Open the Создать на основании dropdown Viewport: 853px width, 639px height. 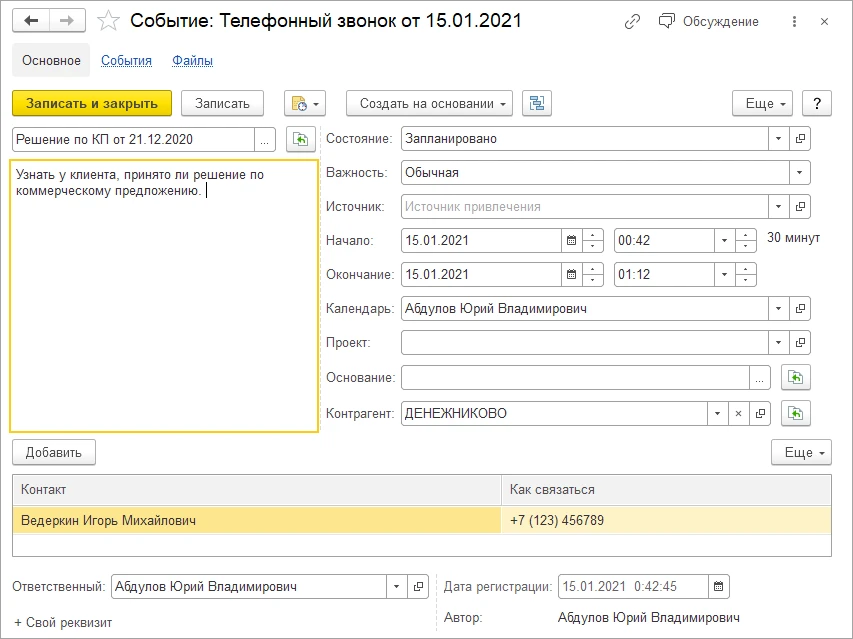click(x=429, y=103)
